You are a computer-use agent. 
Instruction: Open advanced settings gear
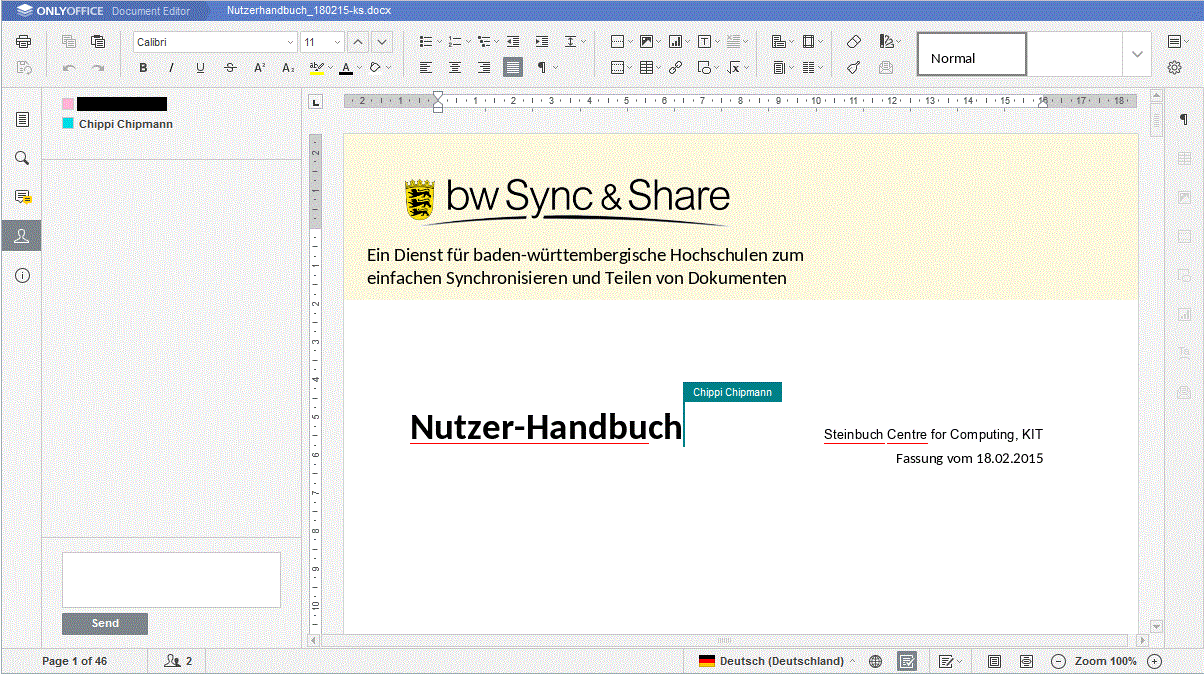pyautogui.click(x=1175, y=68)
